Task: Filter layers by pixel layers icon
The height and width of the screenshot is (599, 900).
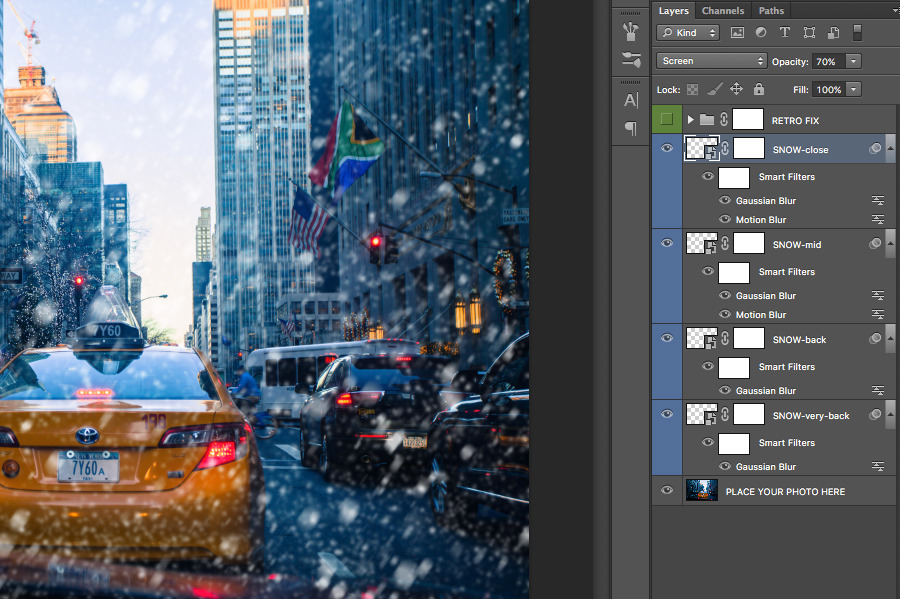Action: tap(737, 33)
